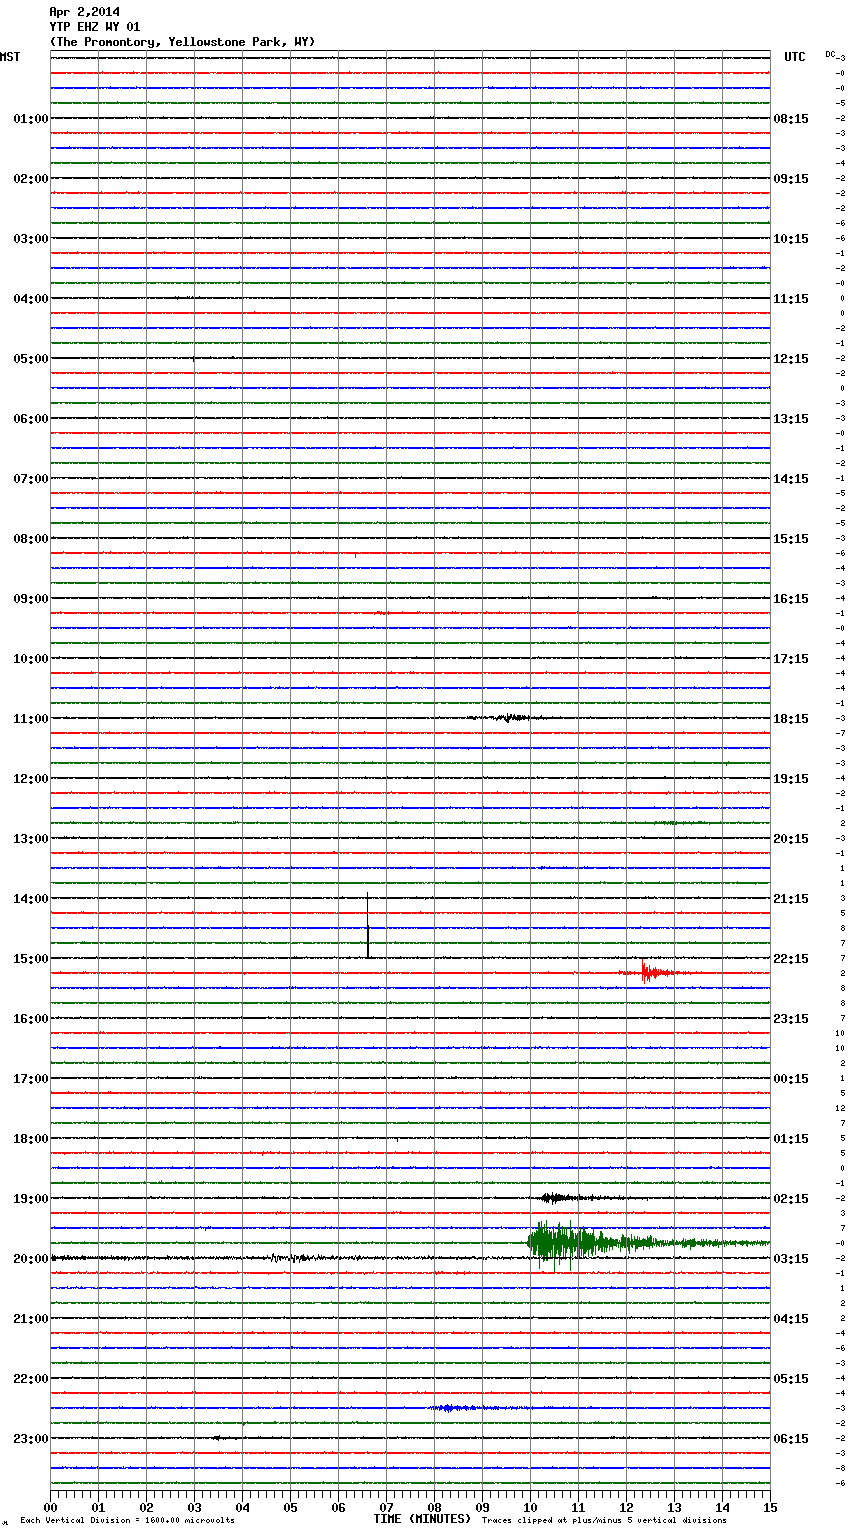850x1534 pixels.
Task: Select the 23:00 MST row label
Action: pos(31,1439)
